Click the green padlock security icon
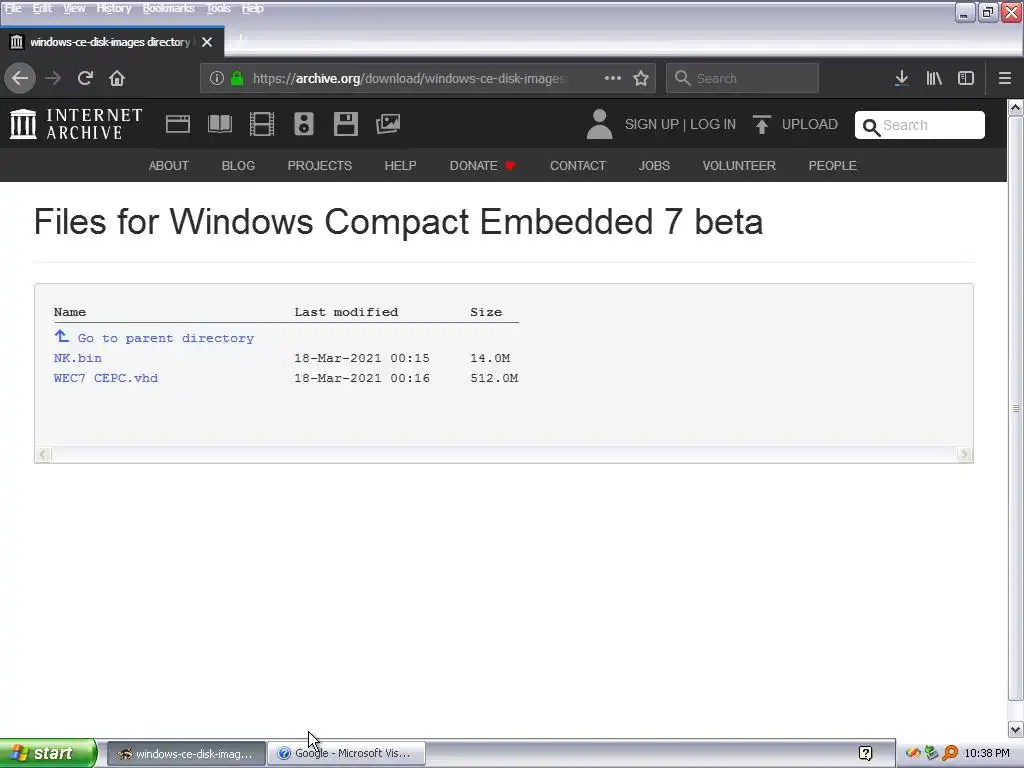The width and height of the screenshot is (1024, 768). pos(237,78)
